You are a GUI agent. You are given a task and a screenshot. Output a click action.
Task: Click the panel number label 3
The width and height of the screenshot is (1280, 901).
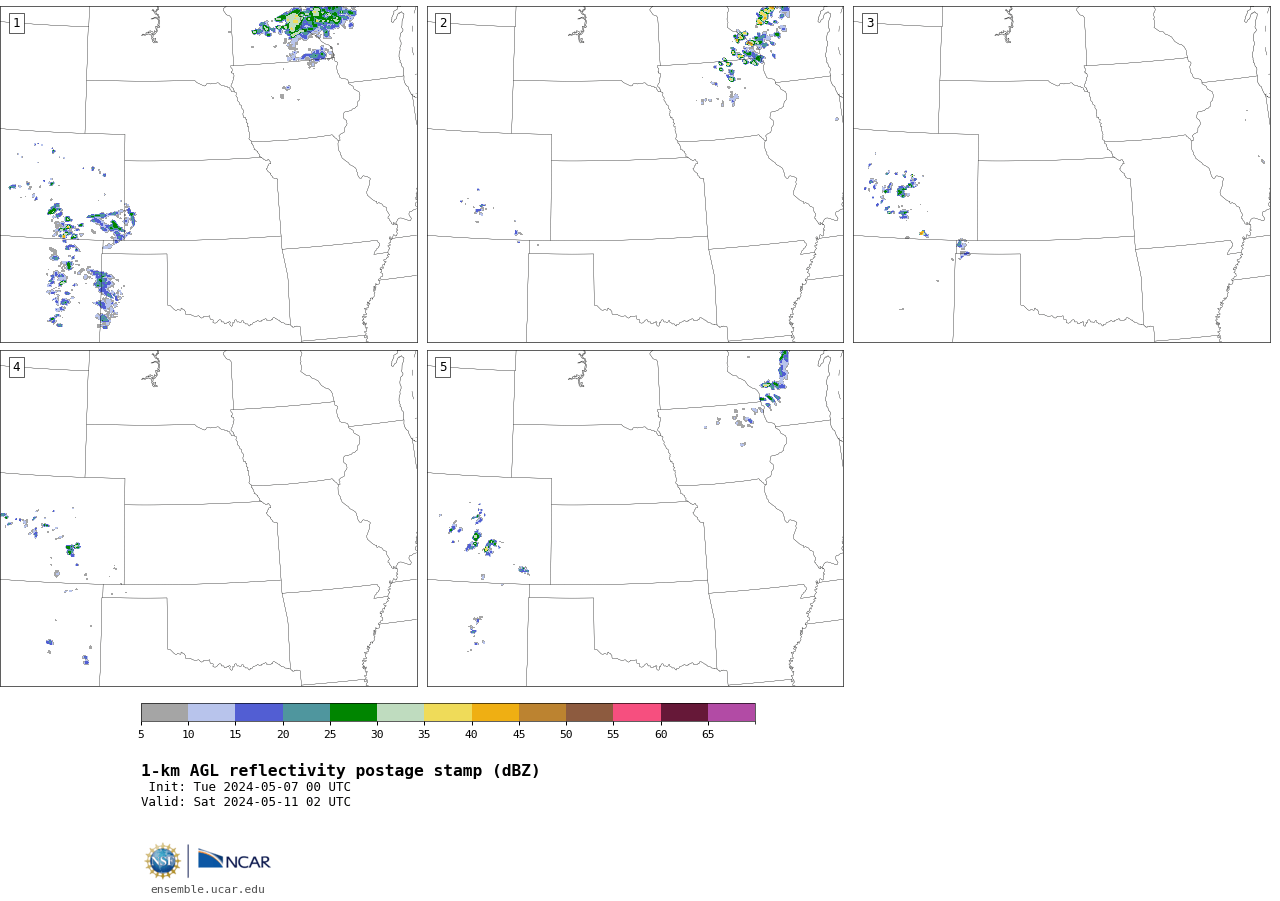pyautogui.click(x=869, y=23)
